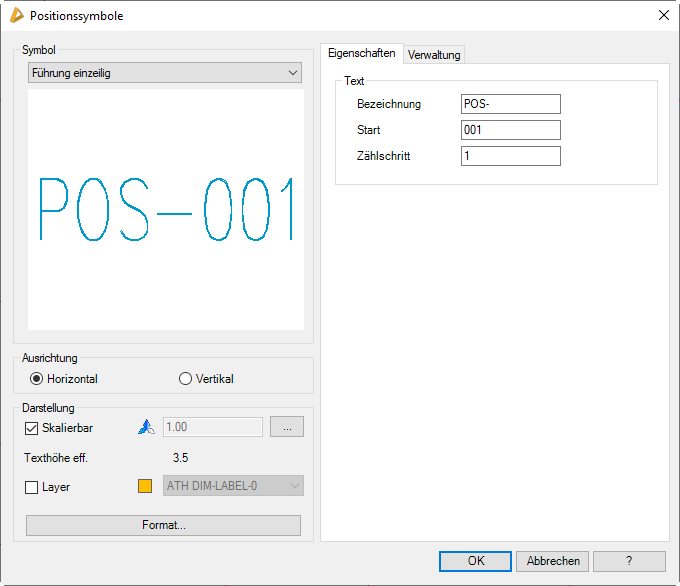680x586 pixels.
Task: Click the Positionssymbole app icon in title bar
Action: pos(16,16)
